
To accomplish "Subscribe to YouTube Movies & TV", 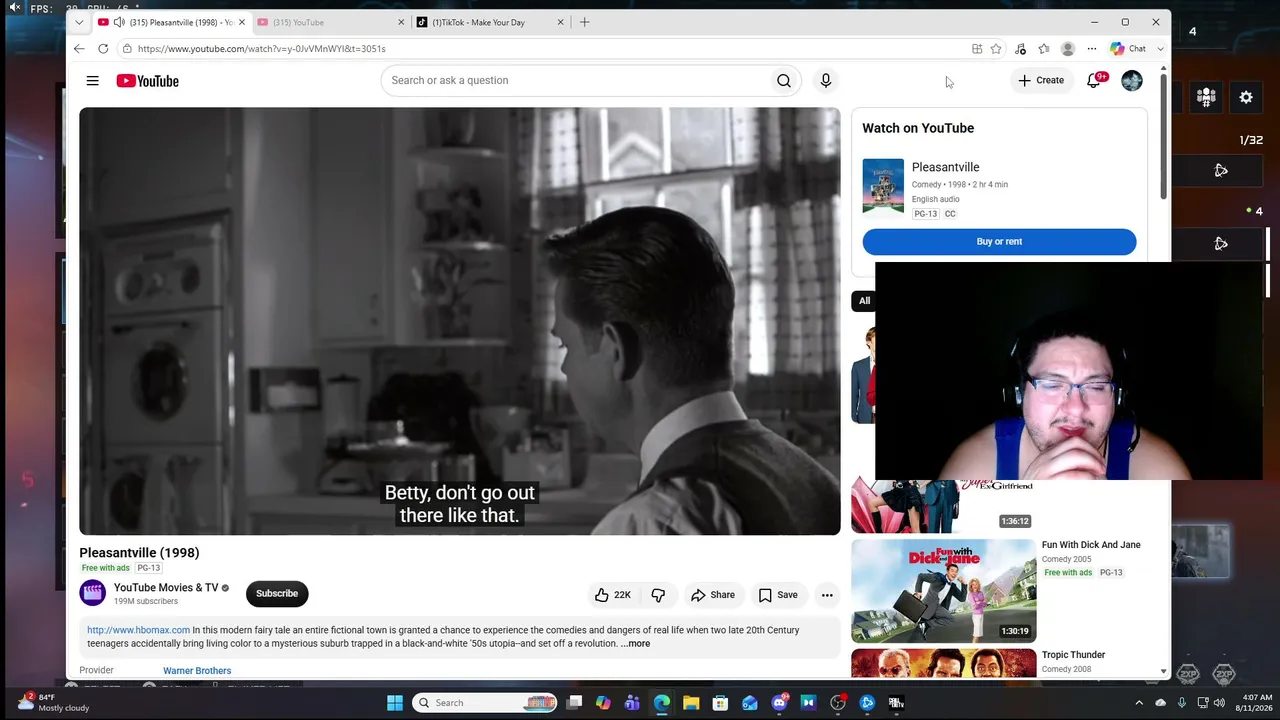I will (277, 594).
